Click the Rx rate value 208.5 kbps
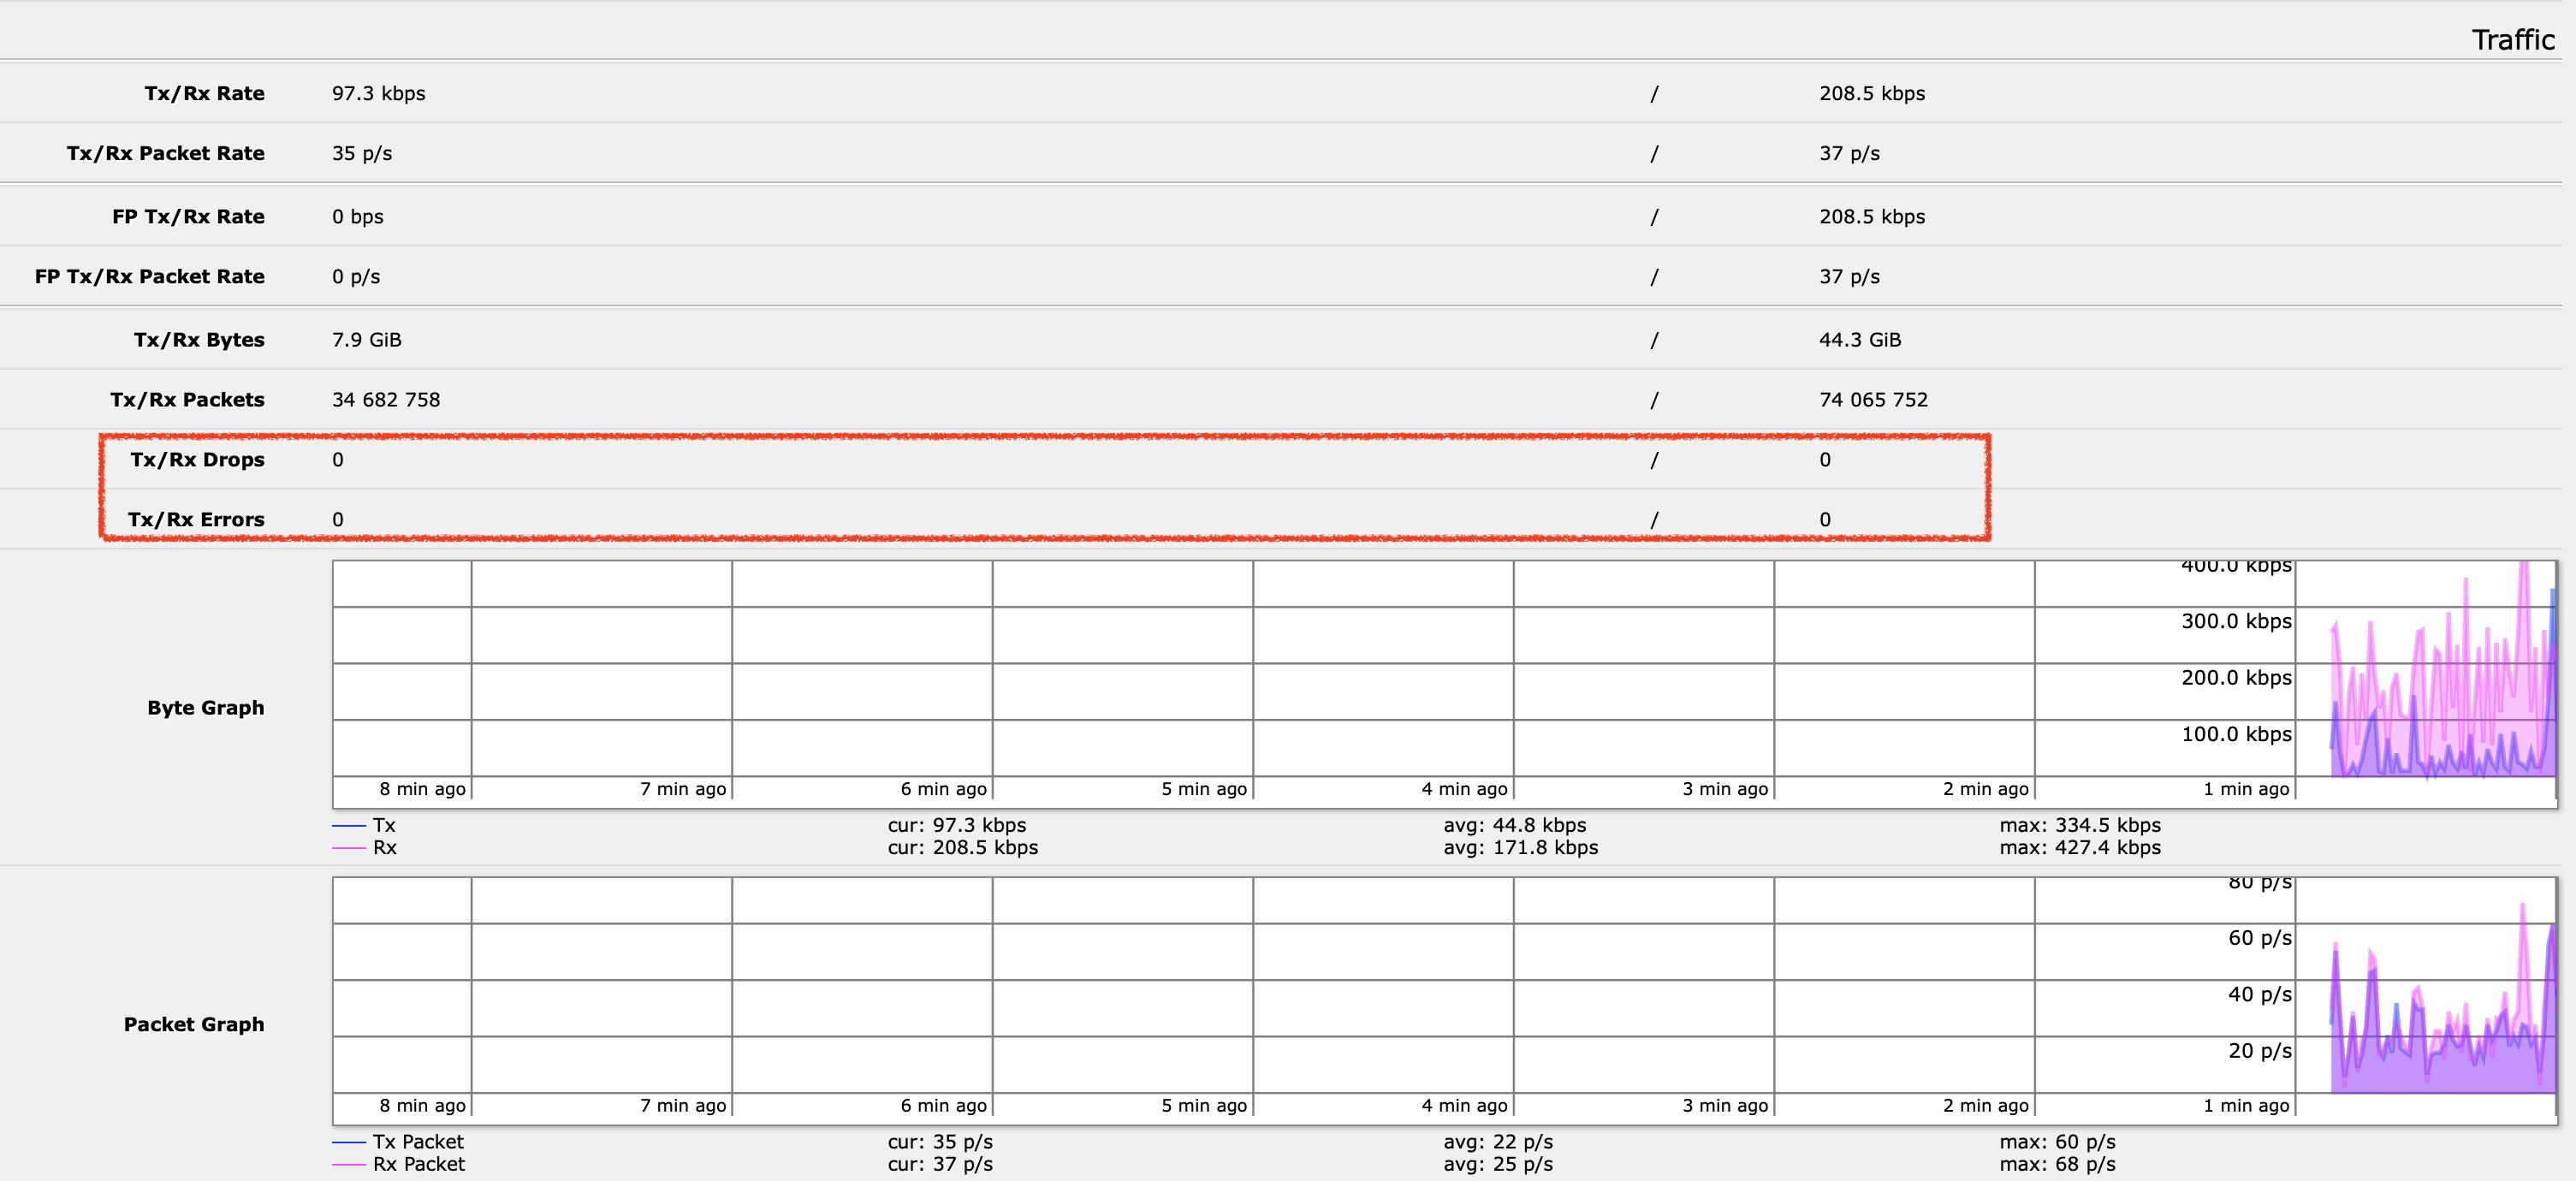Screen dimensions: 2576x1181 [1871, 93]
